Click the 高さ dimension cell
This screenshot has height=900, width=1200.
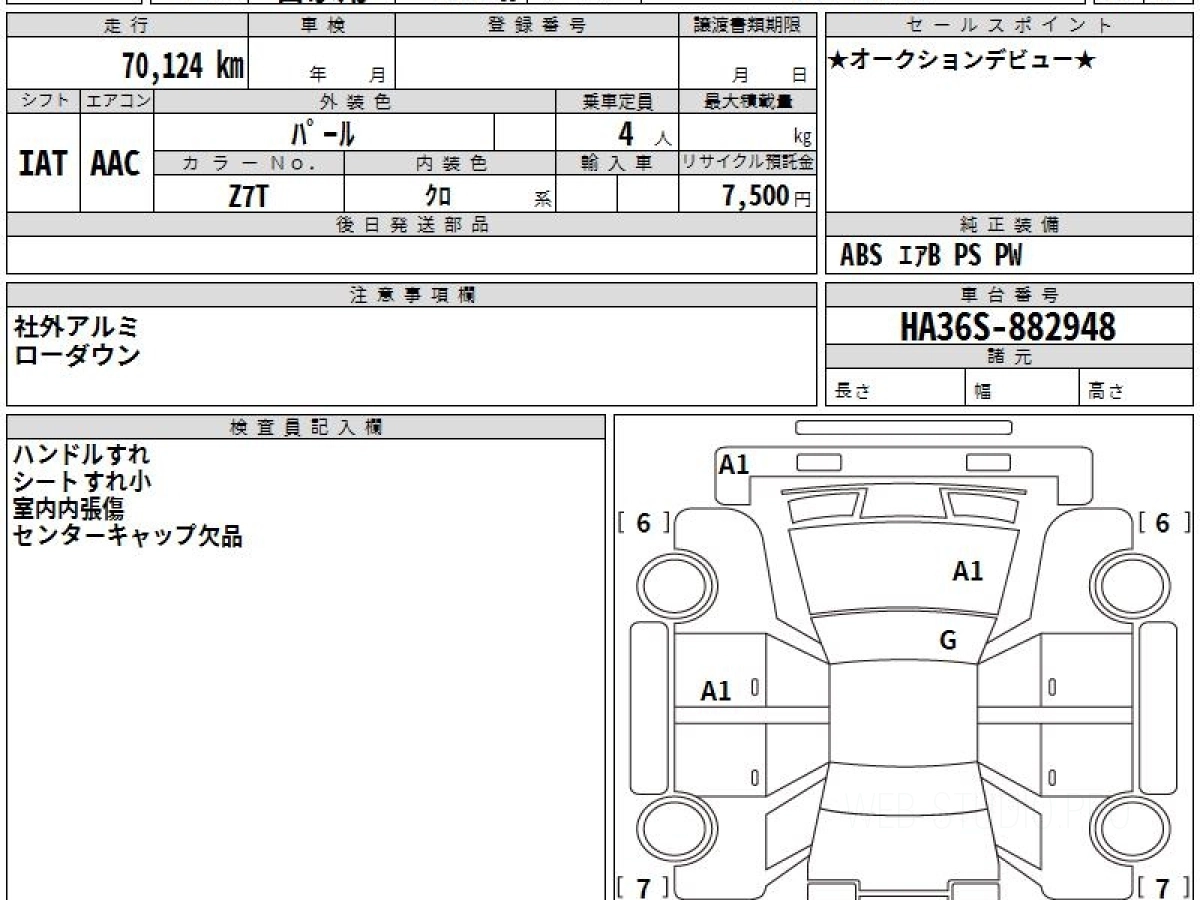coord(1137,388)
